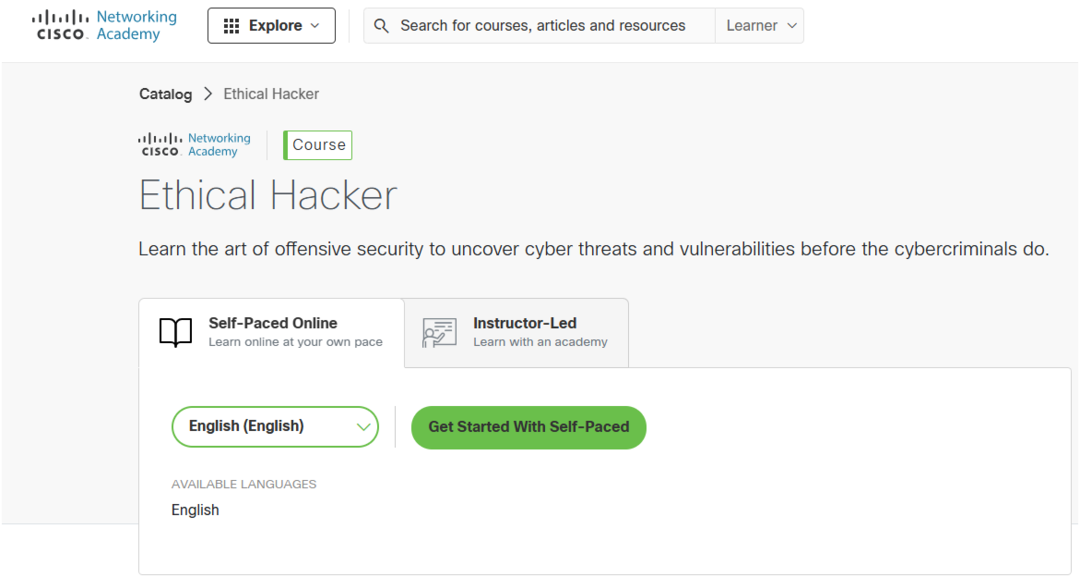
Task: Click the Instructor-Led presenter icon
Action: tap(439, 333)
